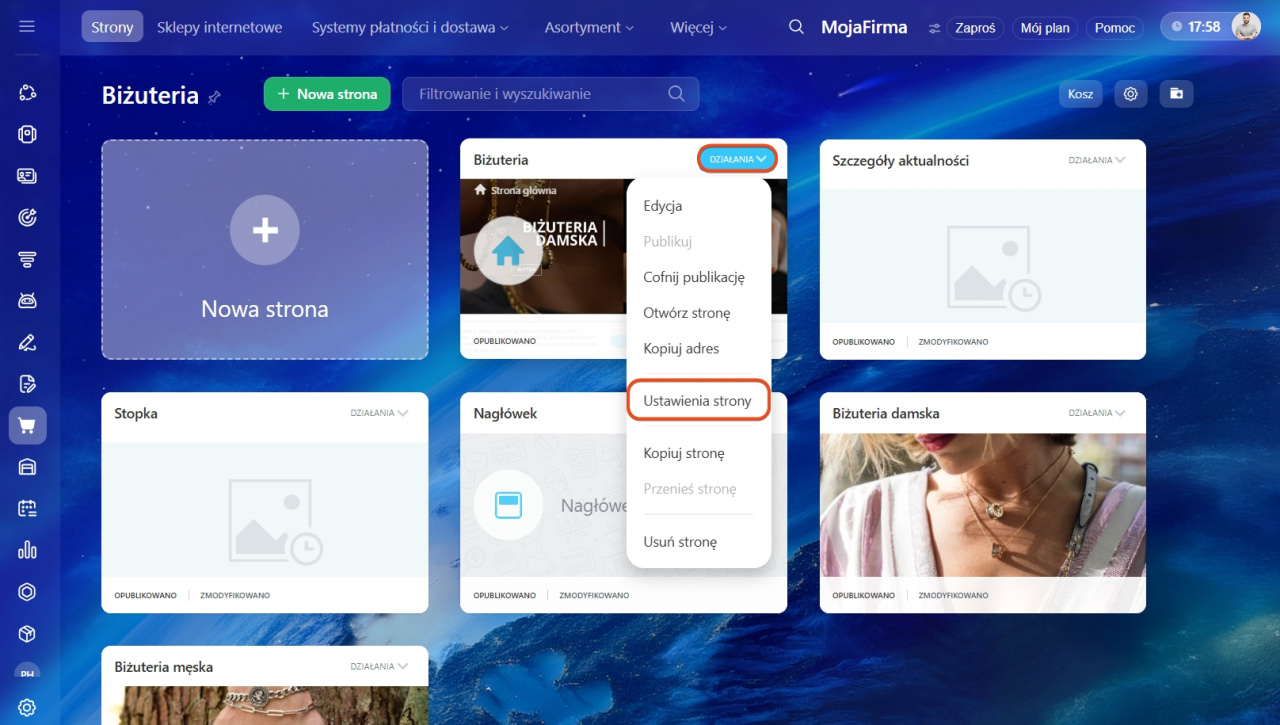Click the green Nowa strona button
This screenshot has width=1280, height=725.
326,94
